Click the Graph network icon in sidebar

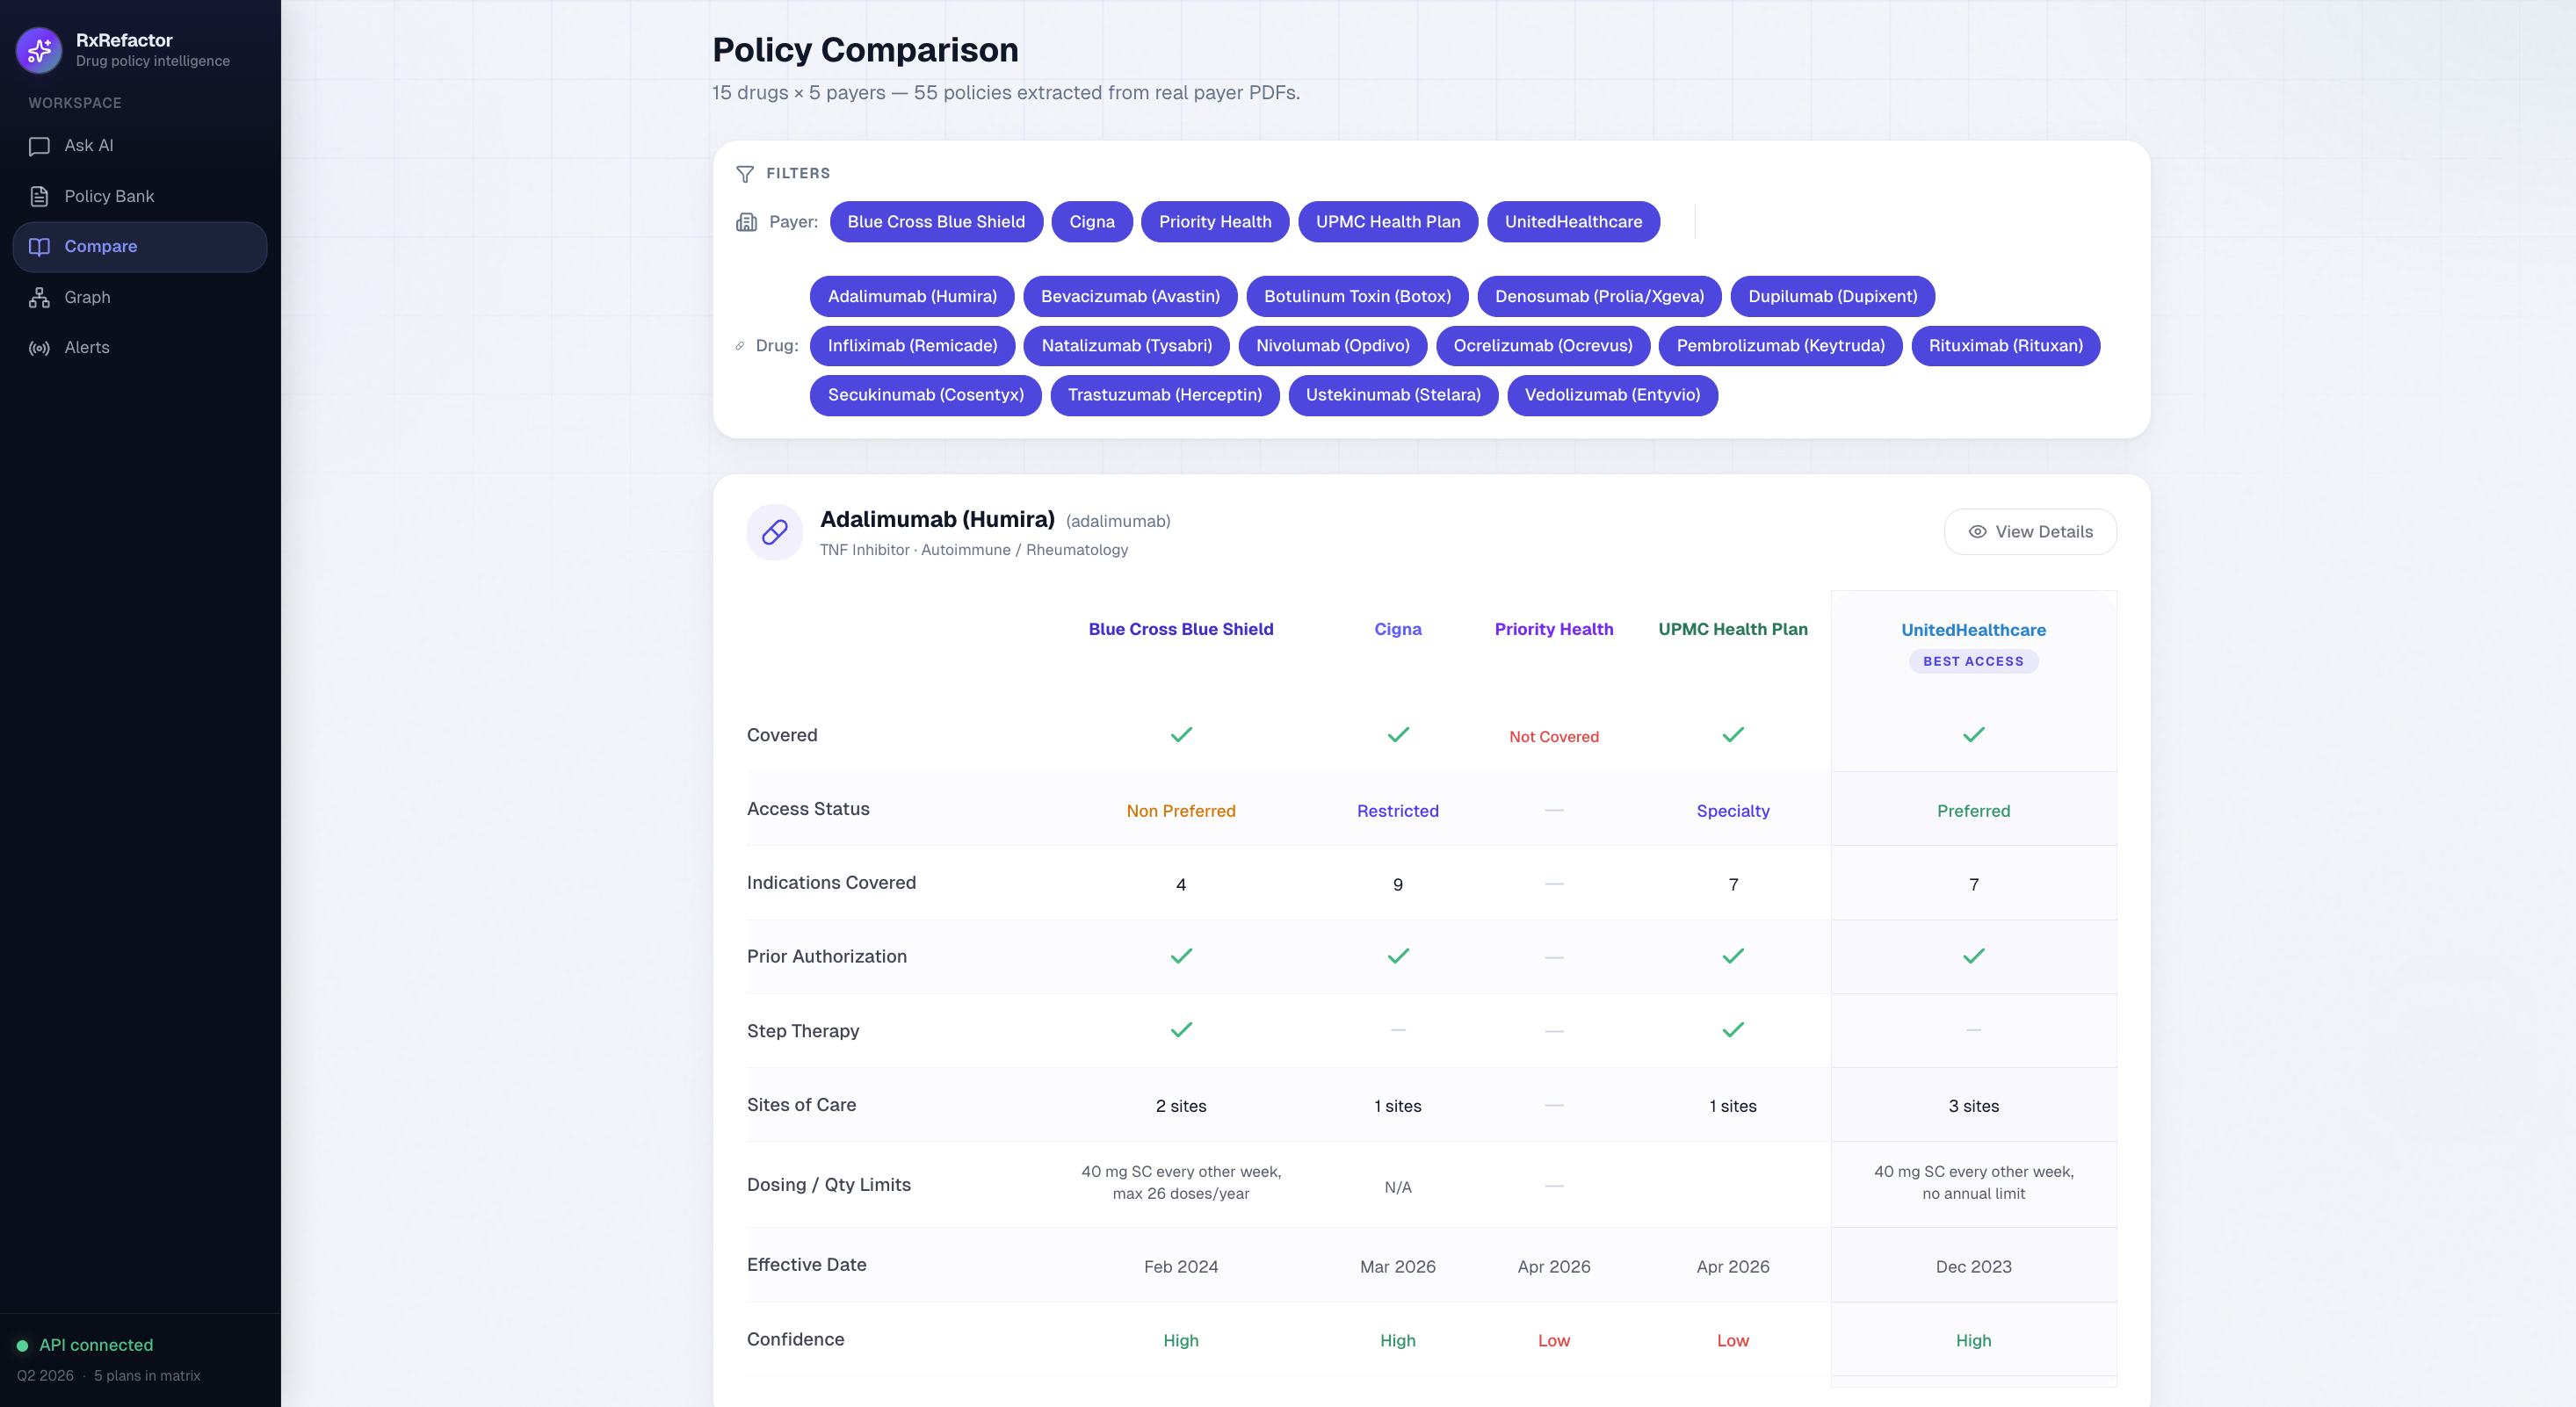point(39,297)
